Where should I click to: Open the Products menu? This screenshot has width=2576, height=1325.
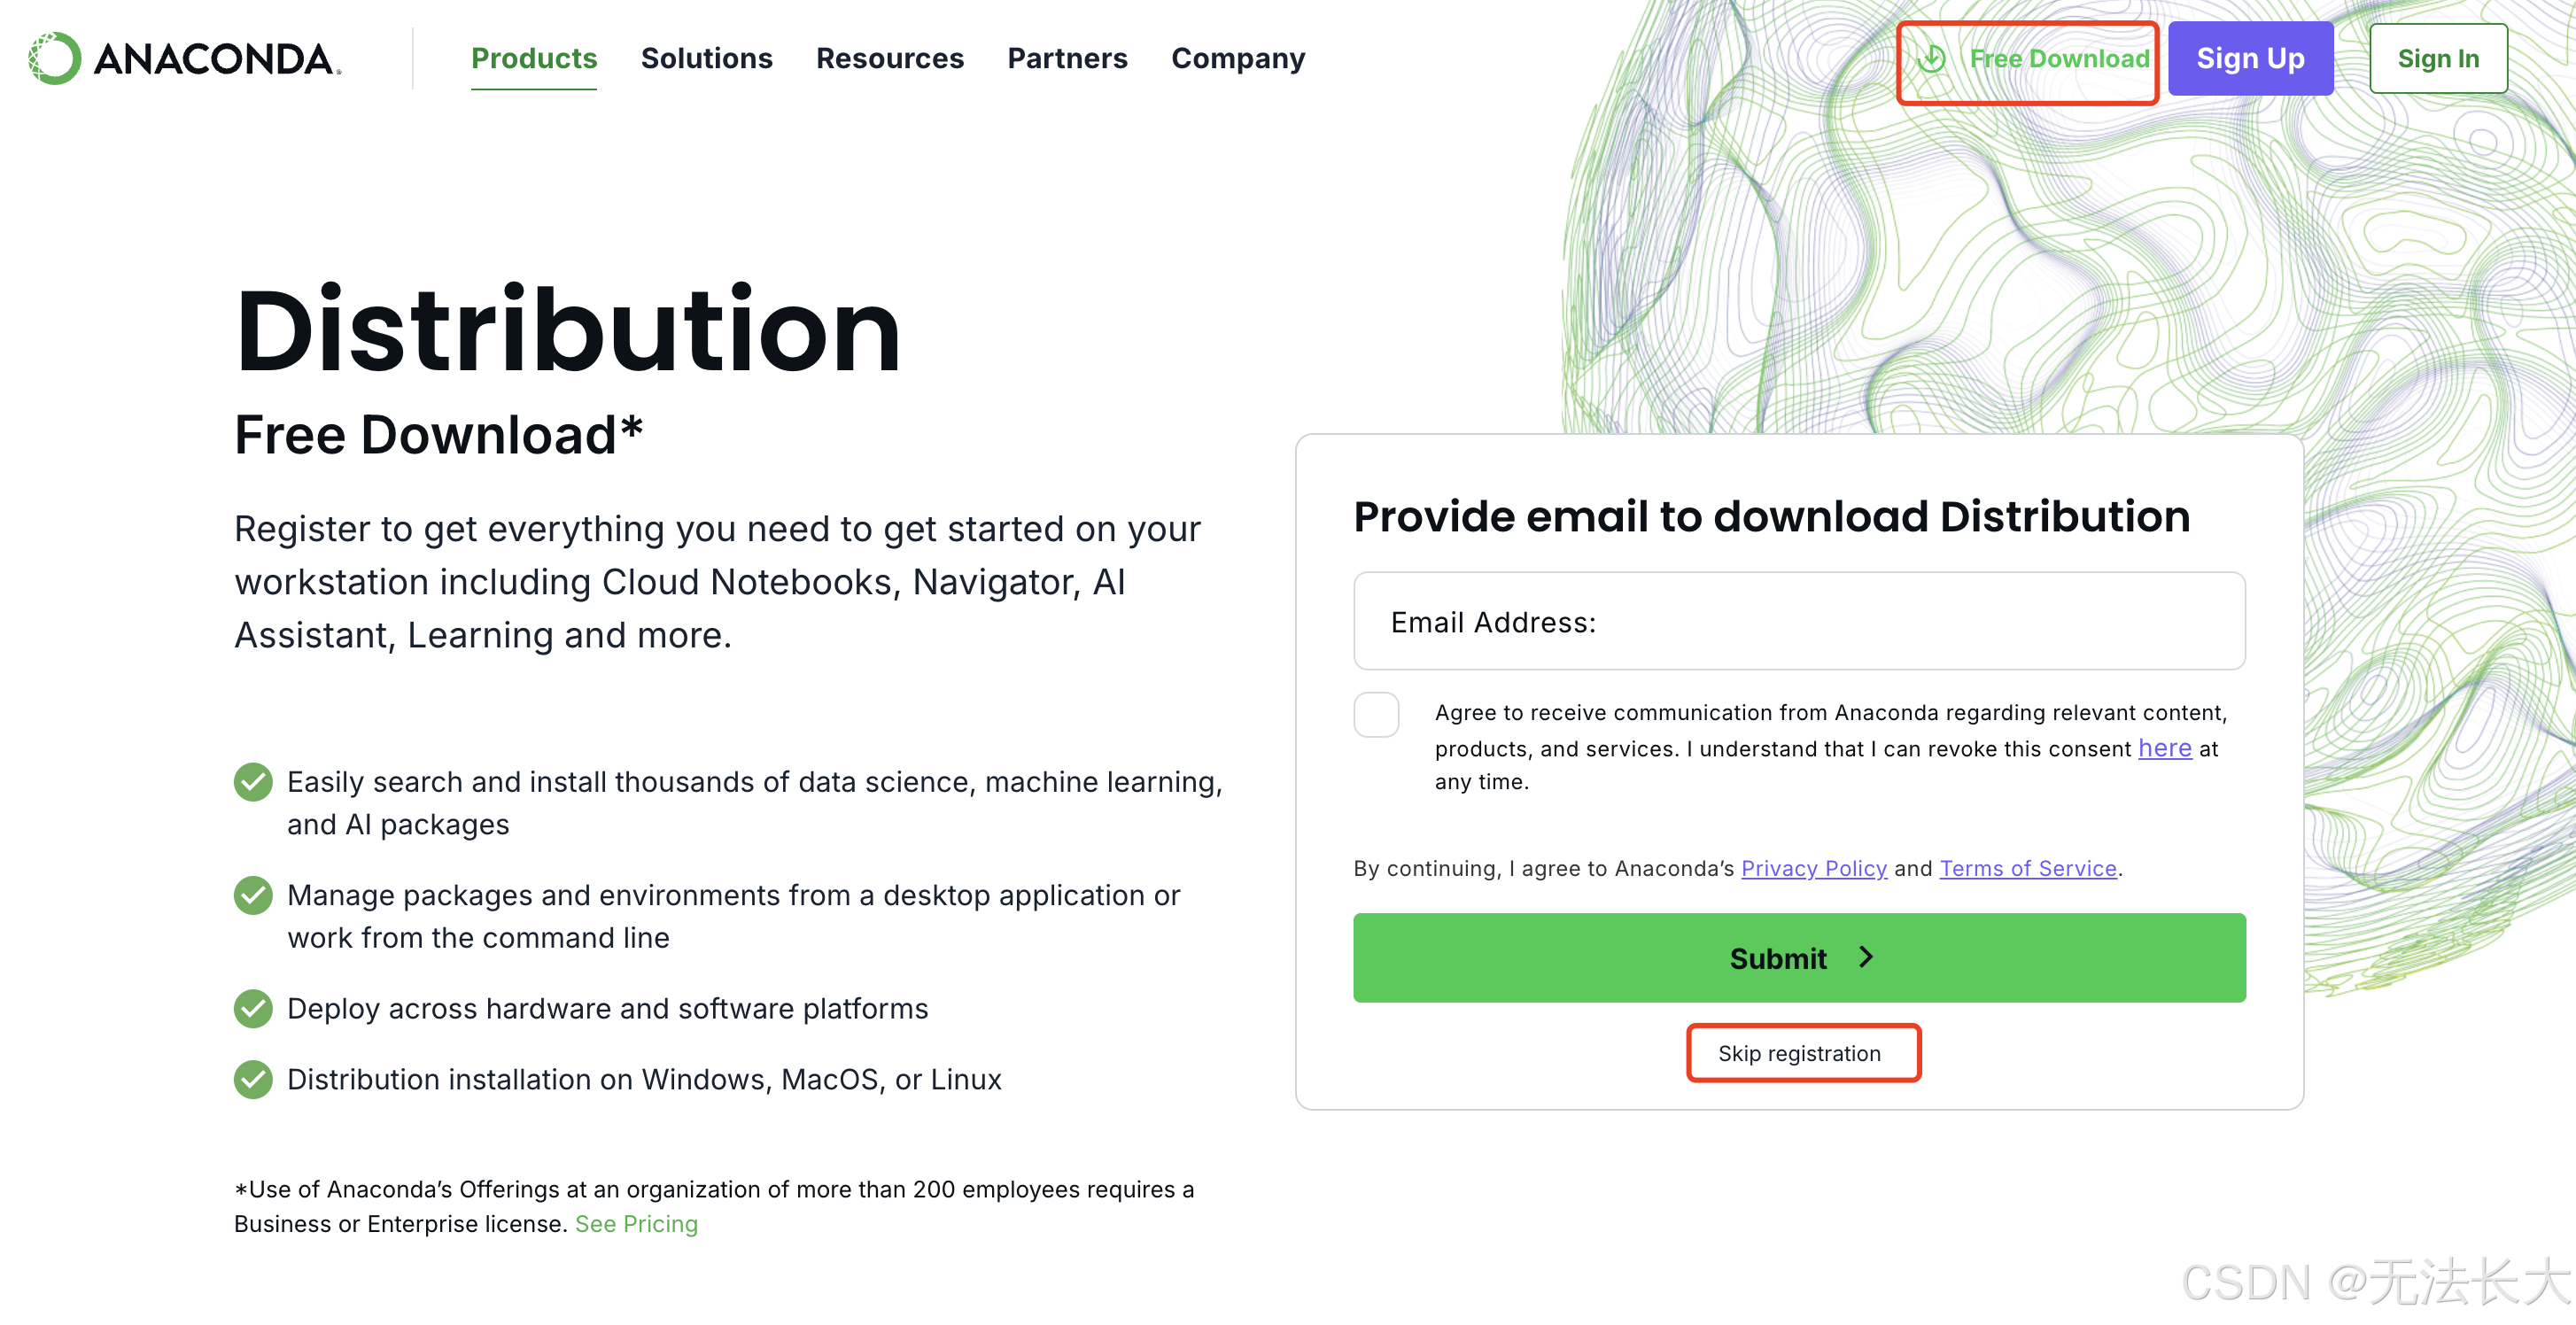[x=534, y=59]
